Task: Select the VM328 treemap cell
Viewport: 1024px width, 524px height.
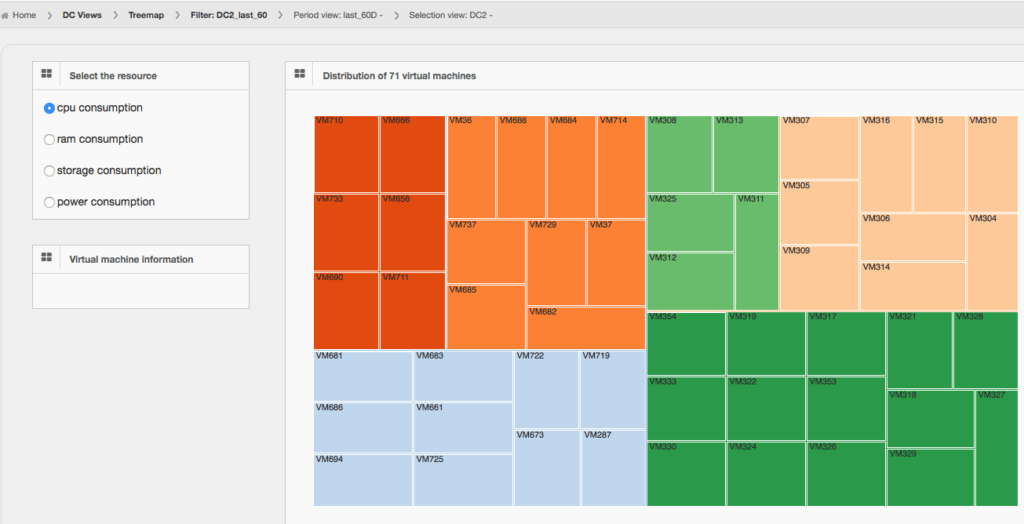Action: click(x=985, y=350)
